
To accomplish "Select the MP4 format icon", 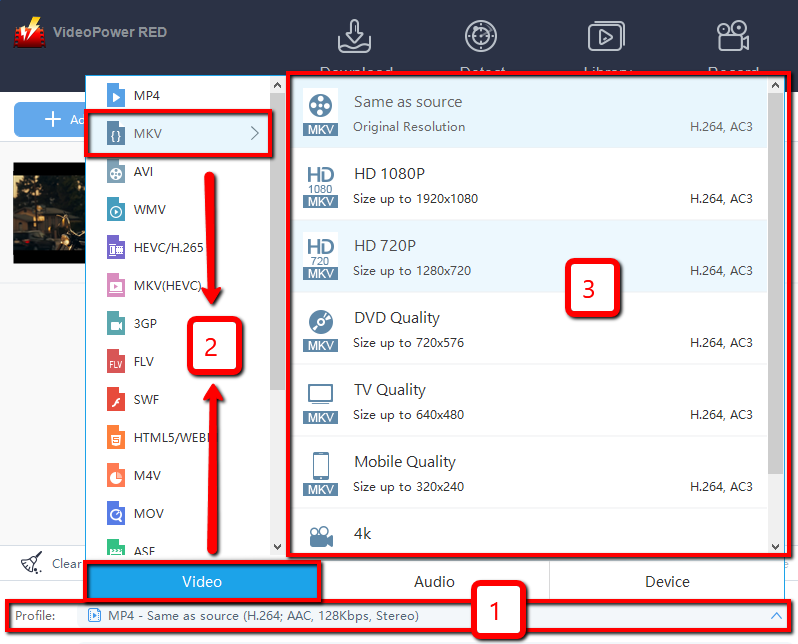I will [117, 96].
